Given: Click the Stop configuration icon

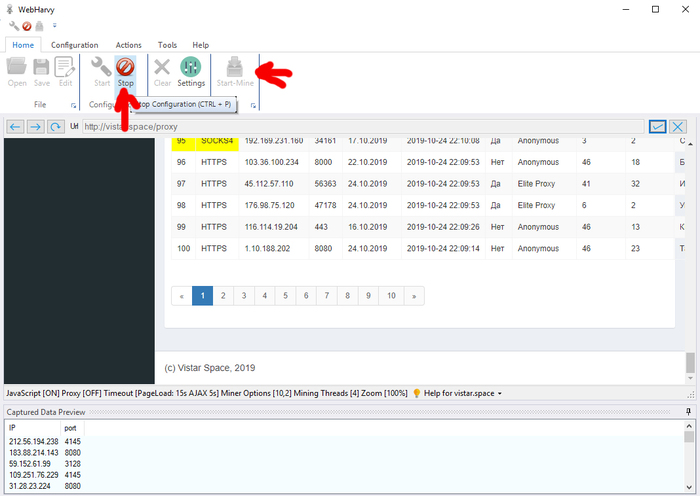Looking at the screenshot, I should click(x=125, y=68).
